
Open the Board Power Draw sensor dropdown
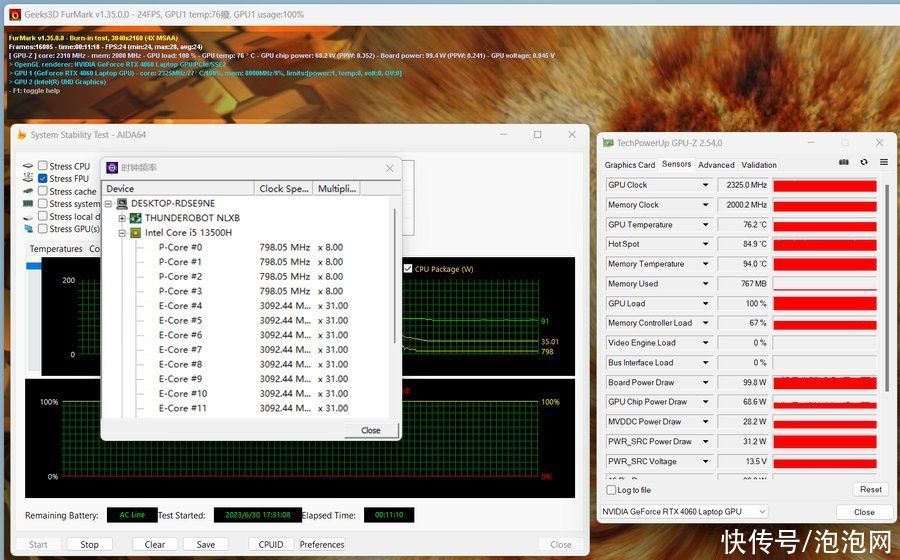pos(705,382)
